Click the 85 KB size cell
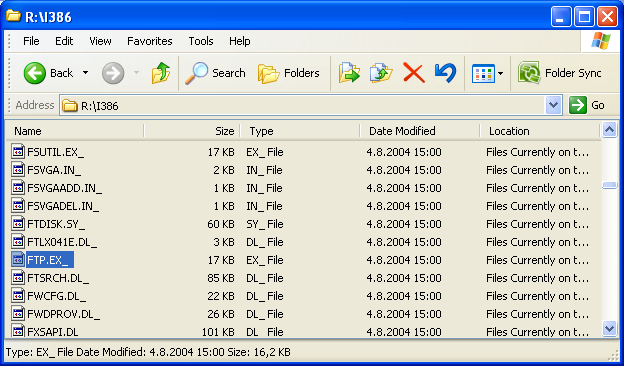Image resolution: width=624 pixels, height=366 pixels. click(x=220, y=278)
